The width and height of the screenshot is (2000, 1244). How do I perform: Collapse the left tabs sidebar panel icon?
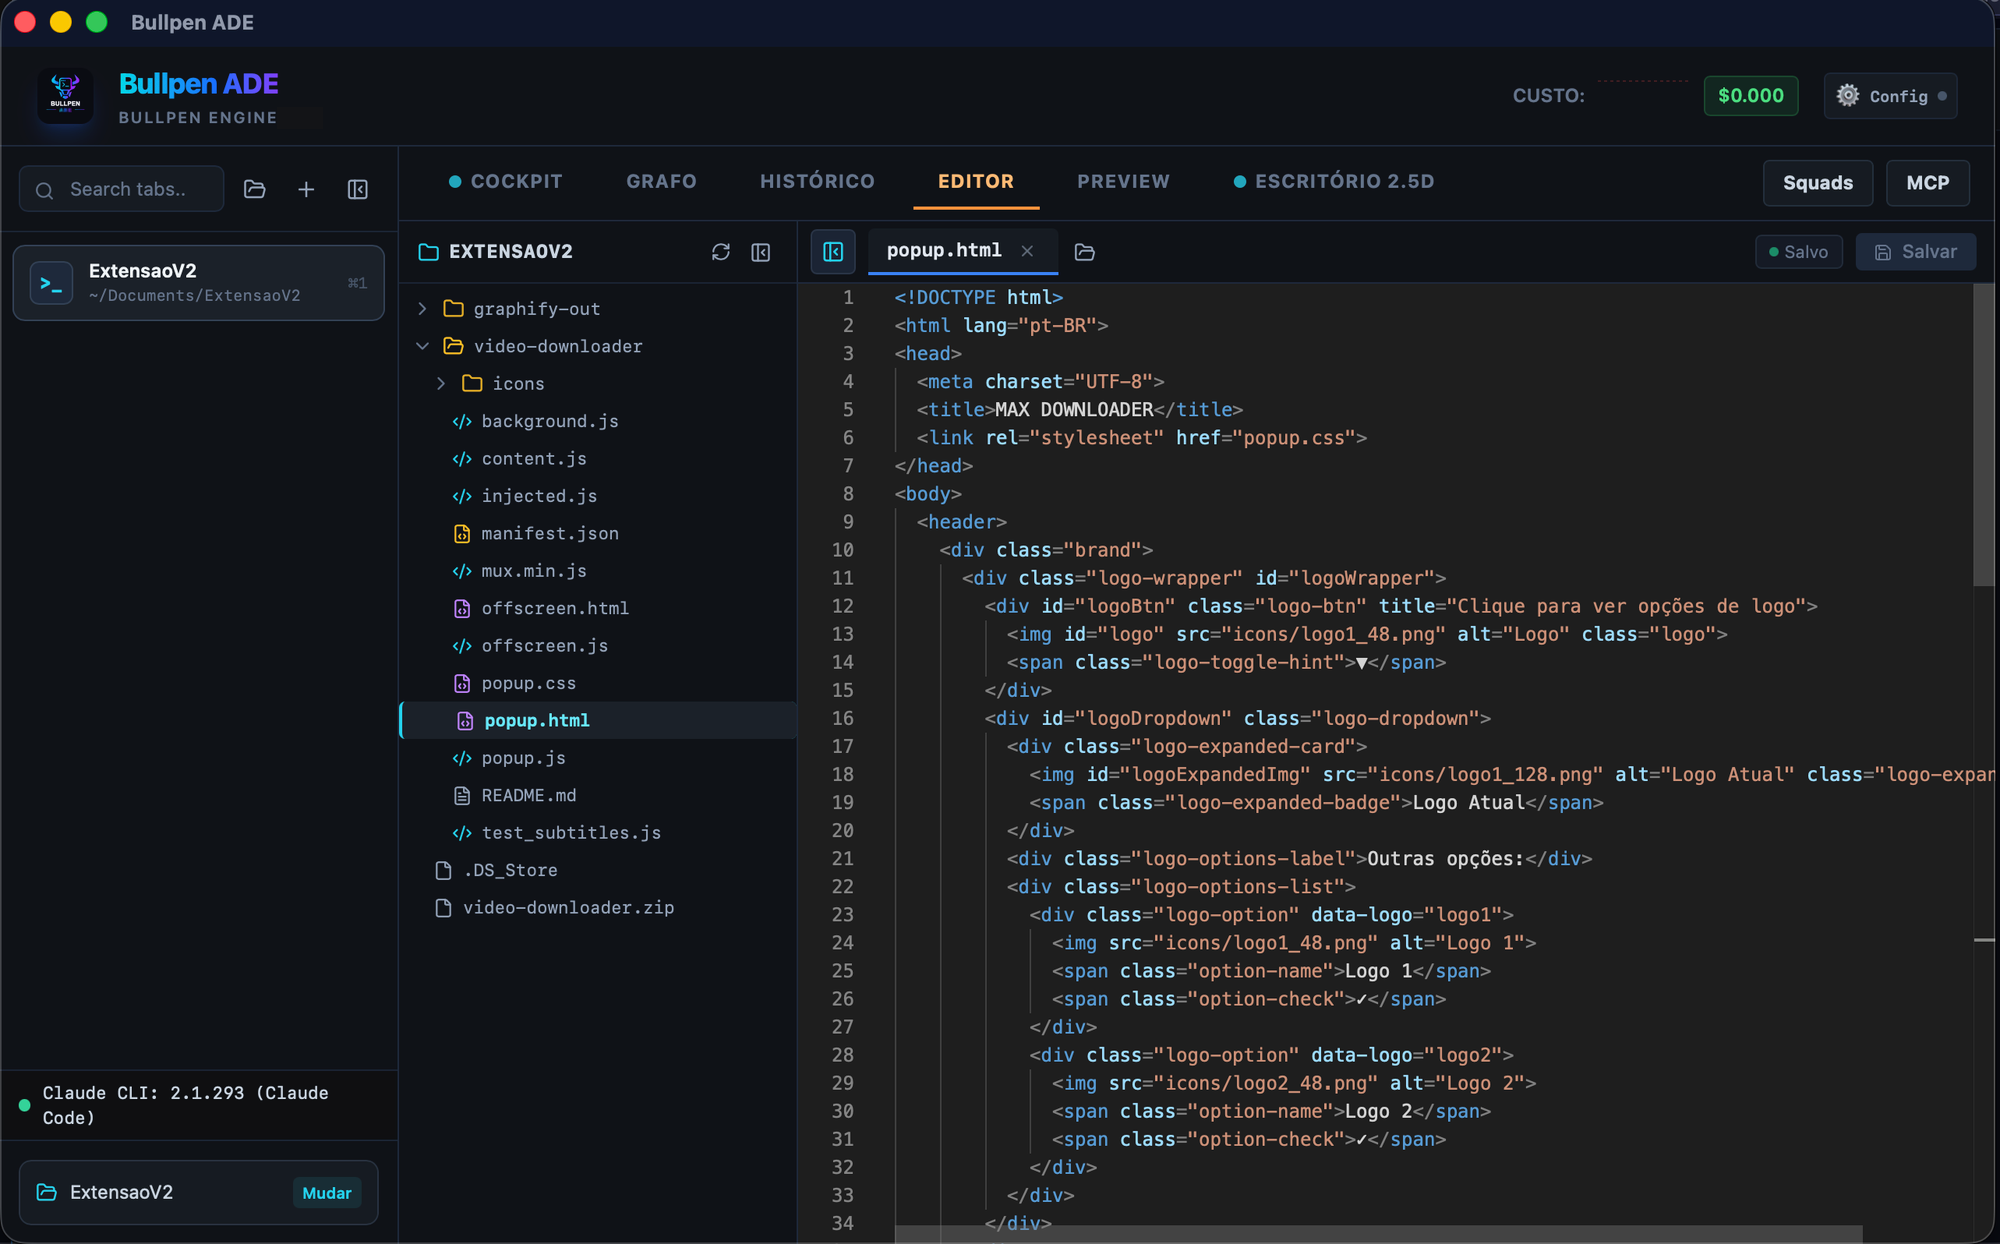357,189
